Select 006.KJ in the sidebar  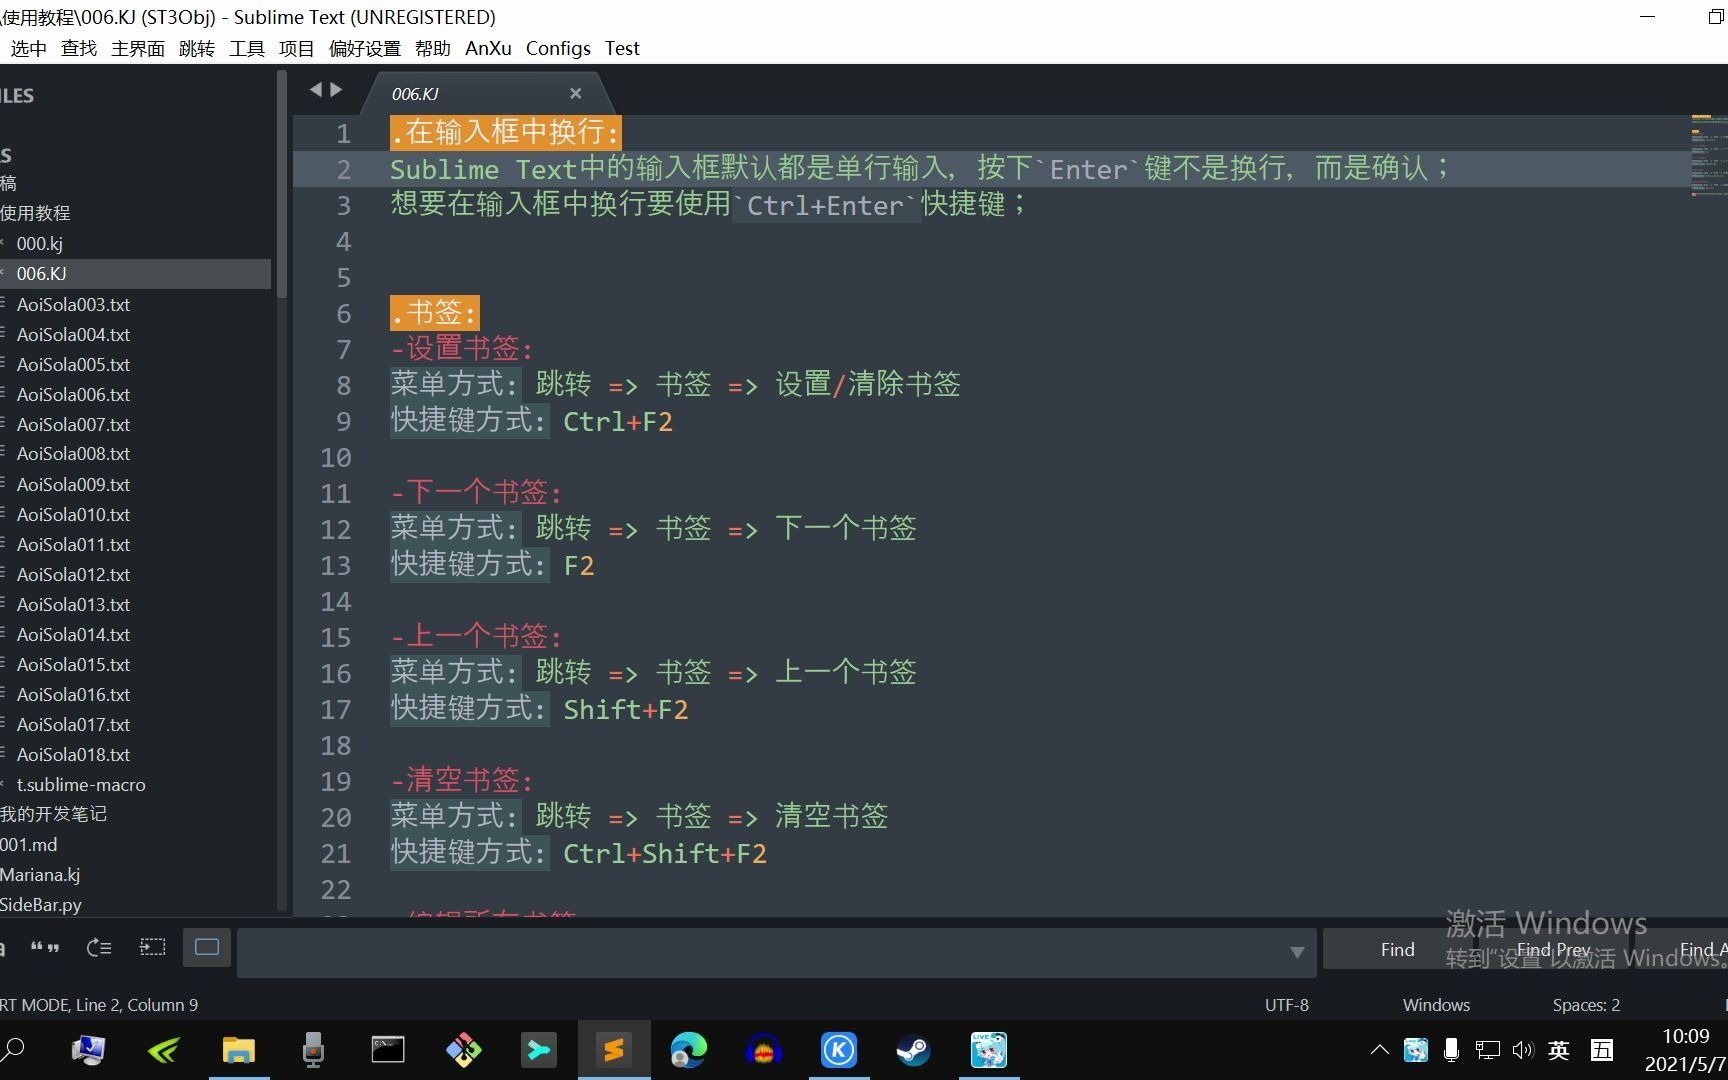click(x=135, y=273)
